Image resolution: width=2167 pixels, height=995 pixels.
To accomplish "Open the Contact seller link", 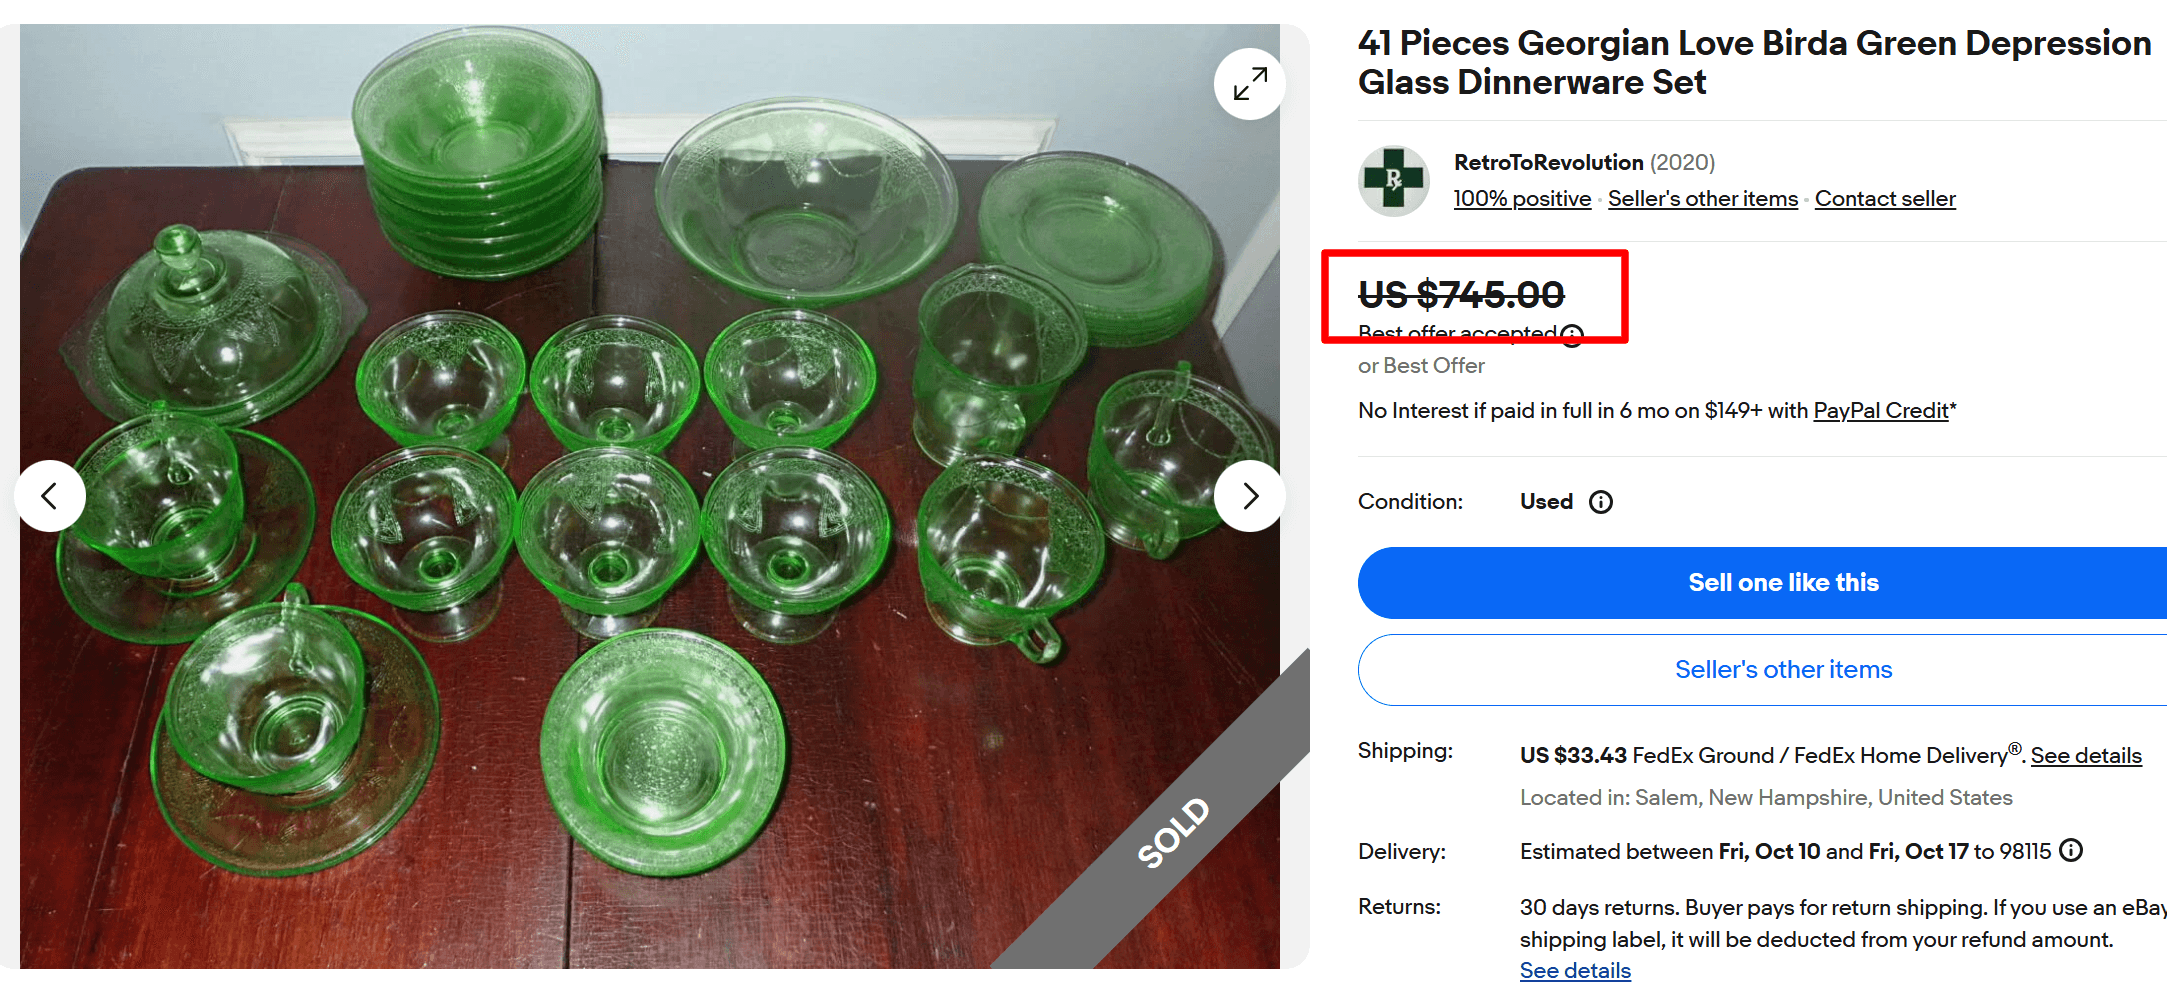I will pyautogui.click(x=1884, y=198).
